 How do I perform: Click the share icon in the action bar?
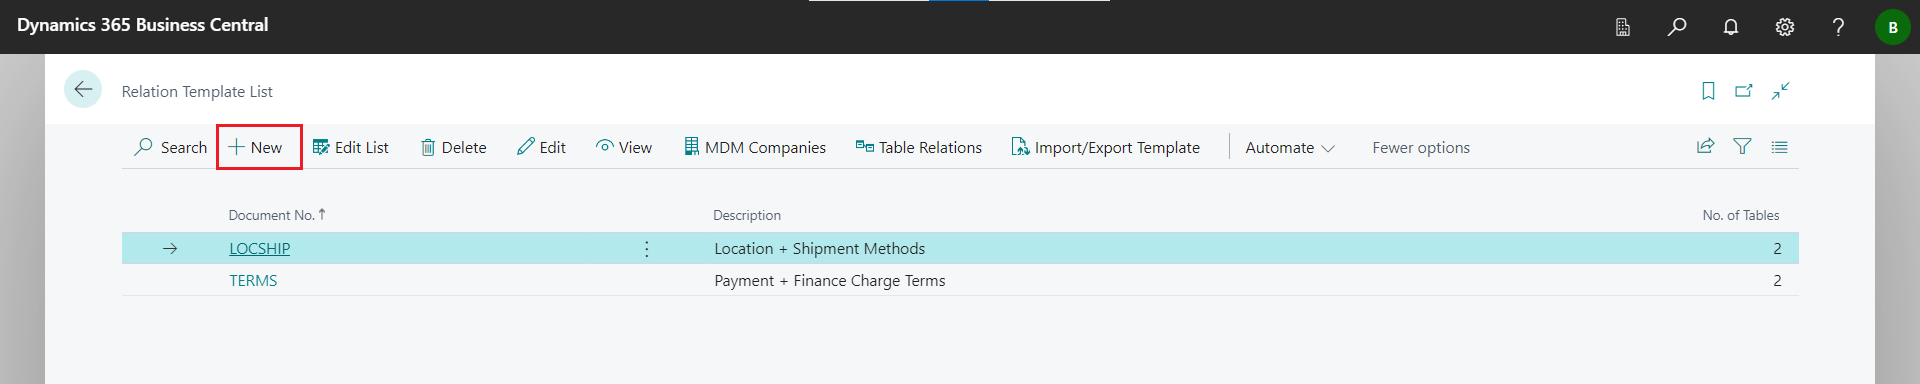click(x=1706, y=146)
